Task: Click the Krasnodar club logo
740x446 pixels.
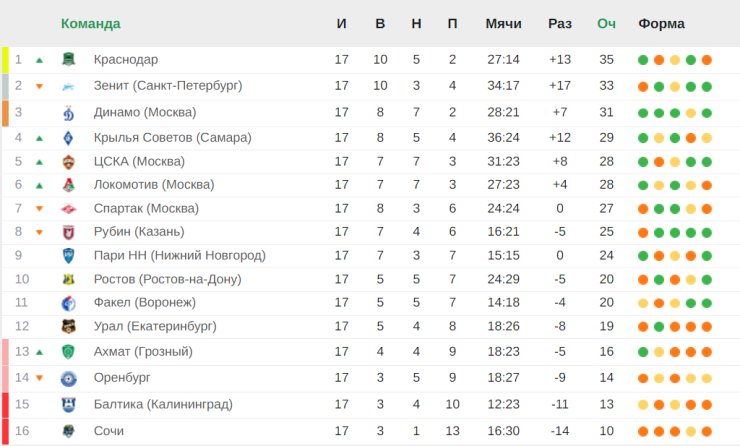Action: (69, 59)
